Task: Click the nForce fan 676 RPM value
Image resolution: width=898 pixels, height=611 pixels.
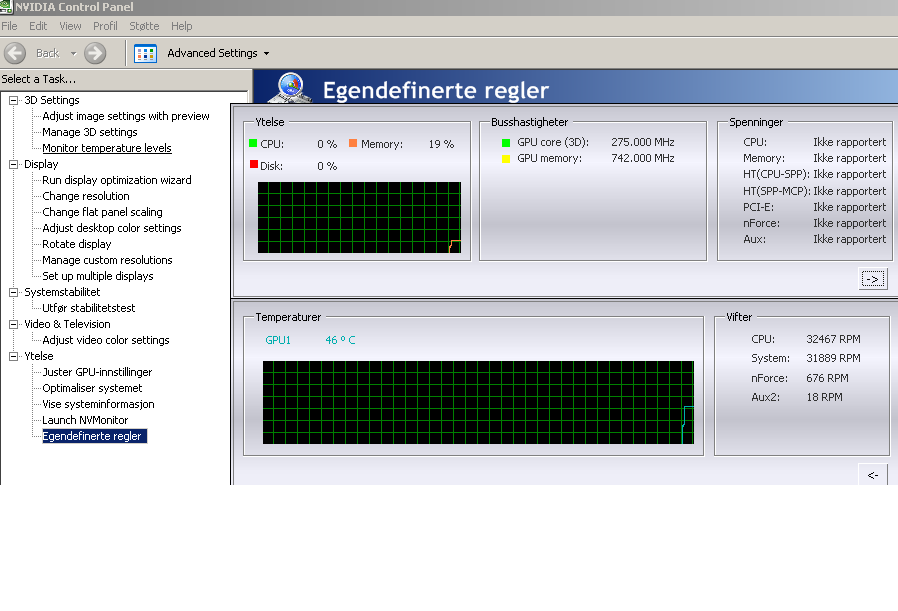Action: tap(828, 378)
